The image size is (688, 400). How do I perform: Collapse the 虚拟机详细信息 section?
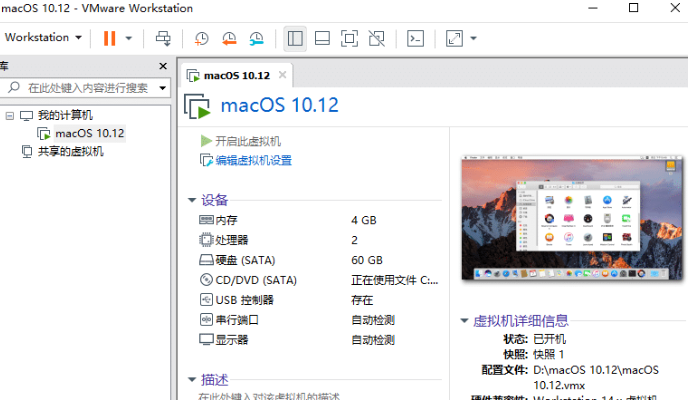464,321
